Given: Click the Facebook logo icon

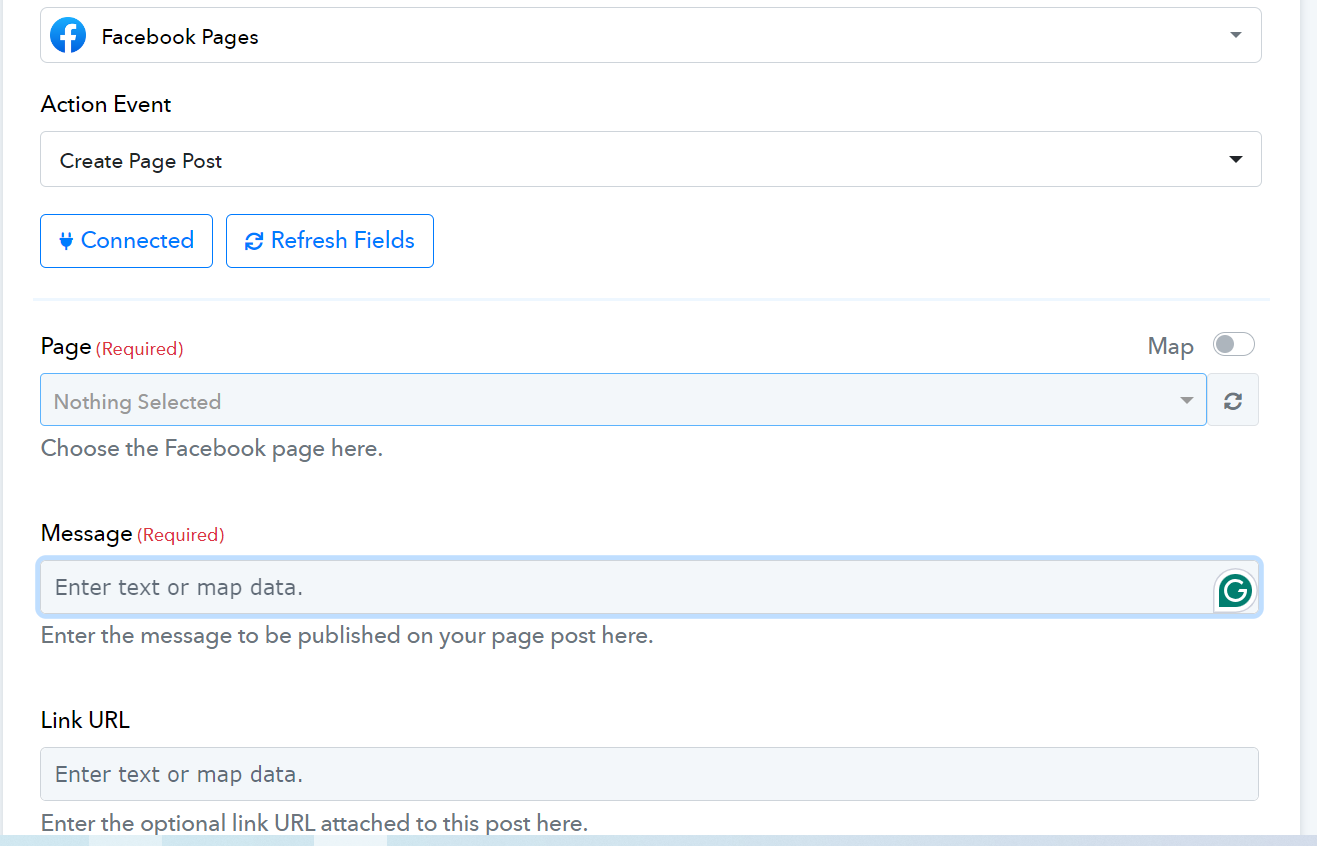Looking at the screenshot, I should tap(68, 36).
